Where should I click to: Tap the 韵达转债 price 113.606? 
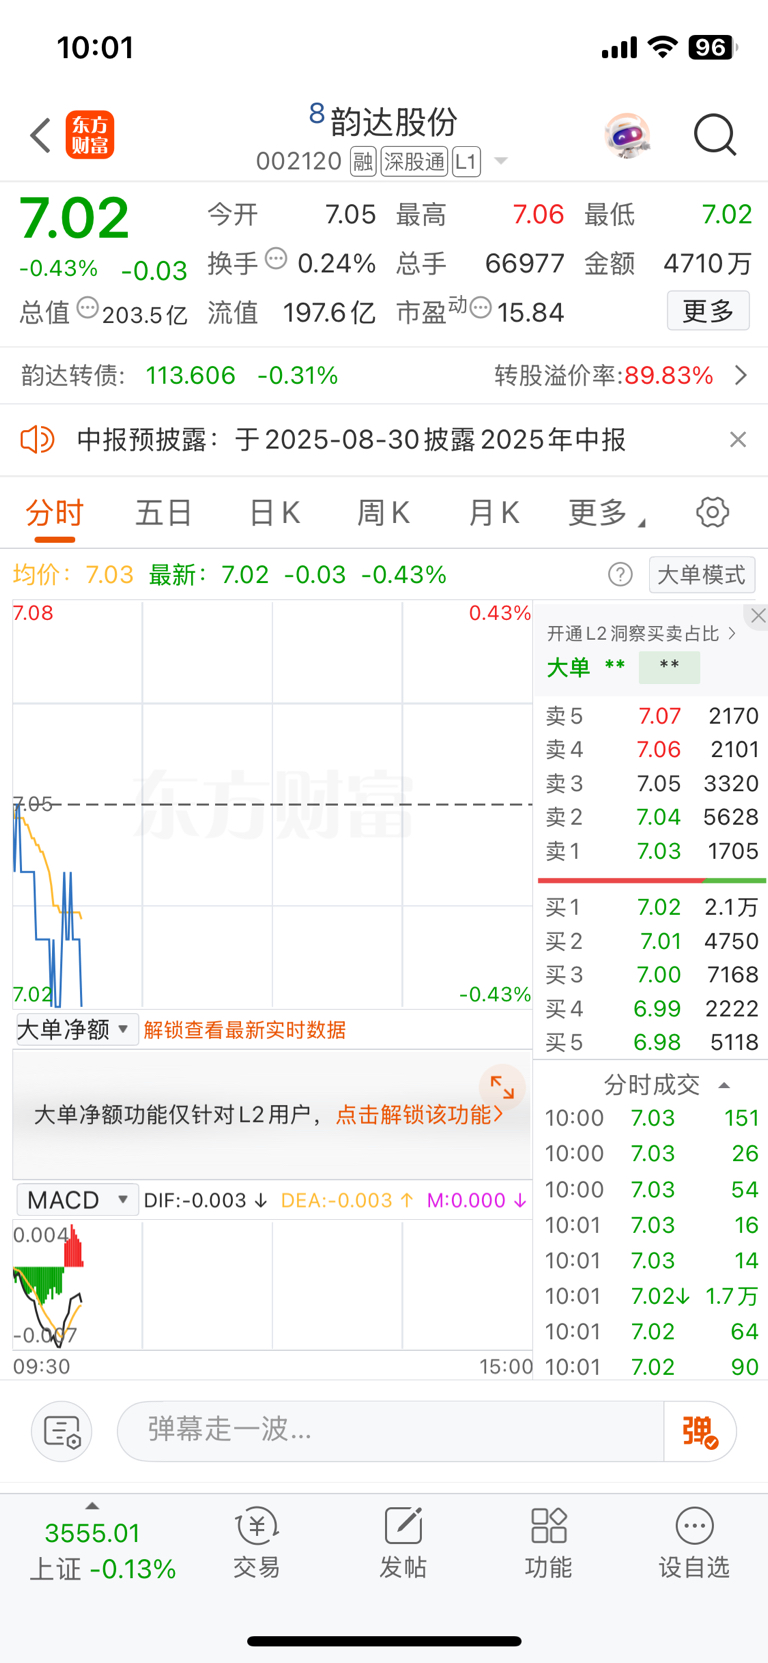pos(190,375)
